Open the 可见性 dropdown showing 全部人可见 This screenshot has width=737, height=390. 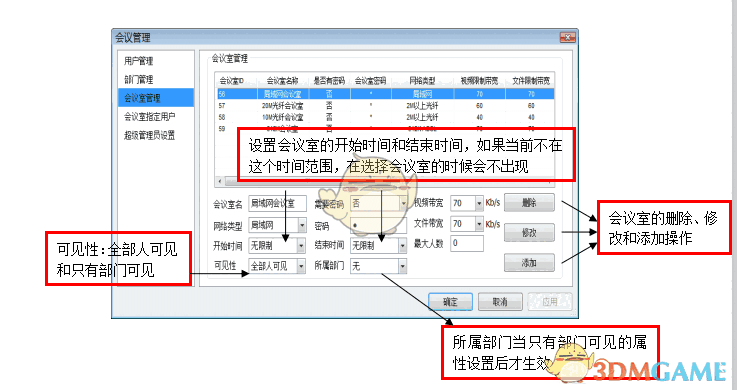[x=301, y=266]
